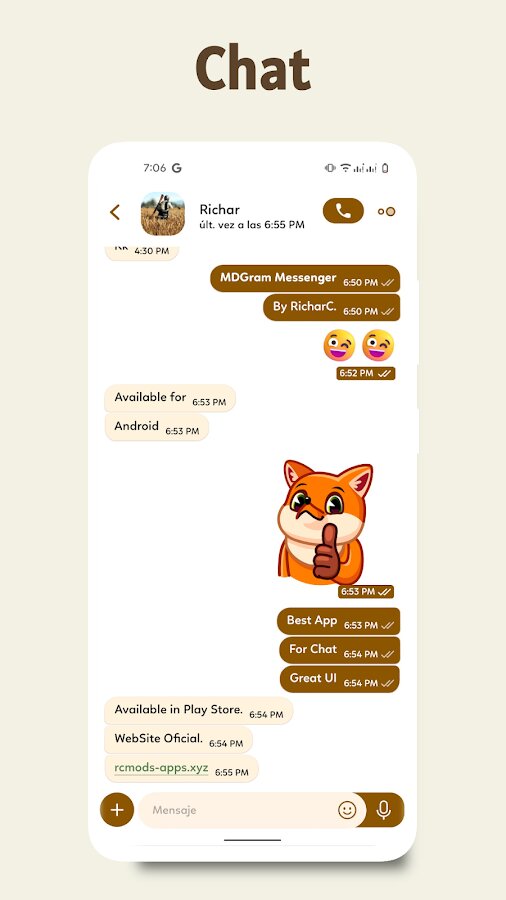Select the second winking emoji
The width and height of the screenshot is (506, 900).
pyautogui.click(x=378, y=345)
